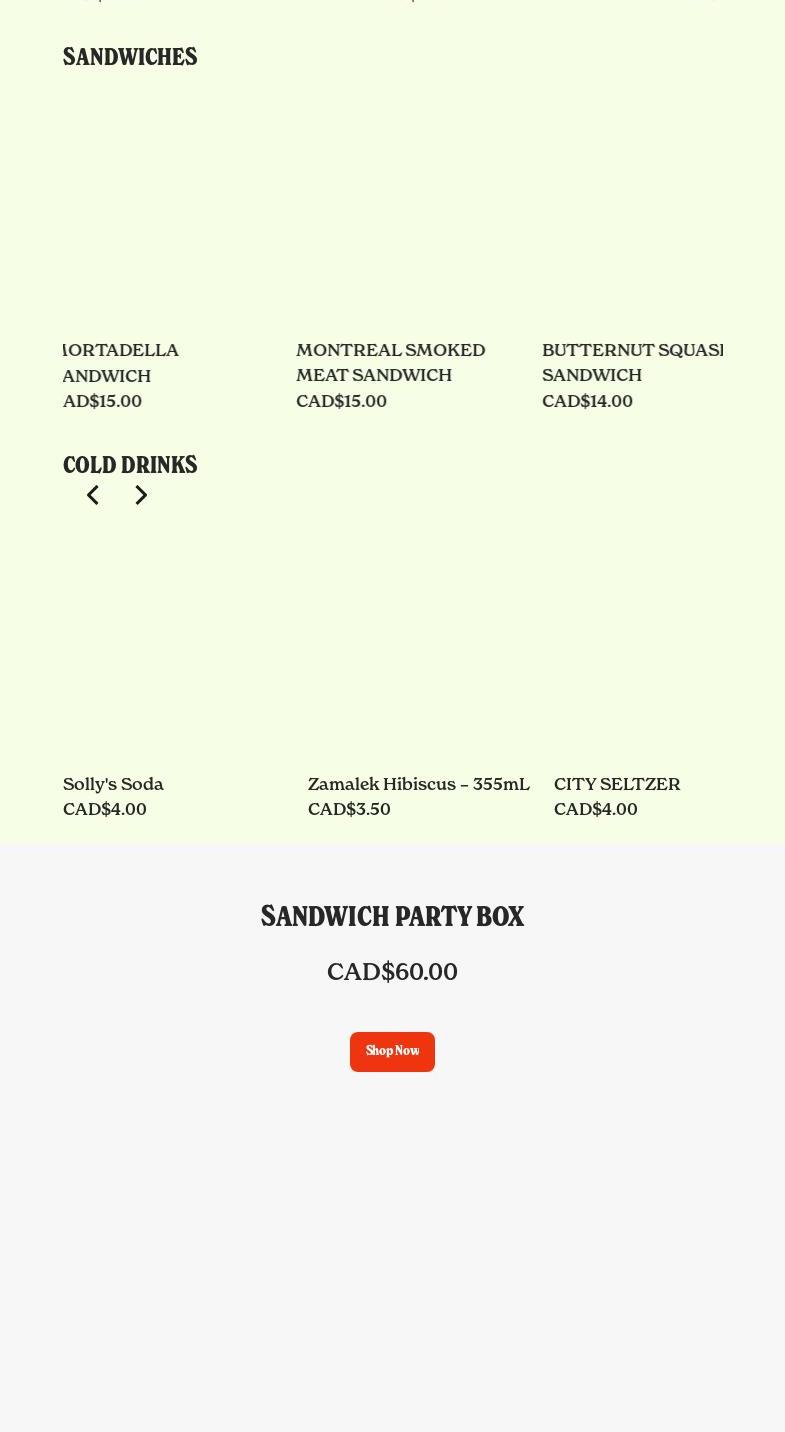
Task: Click the Sandwich Party Box title
Action: 392,916
